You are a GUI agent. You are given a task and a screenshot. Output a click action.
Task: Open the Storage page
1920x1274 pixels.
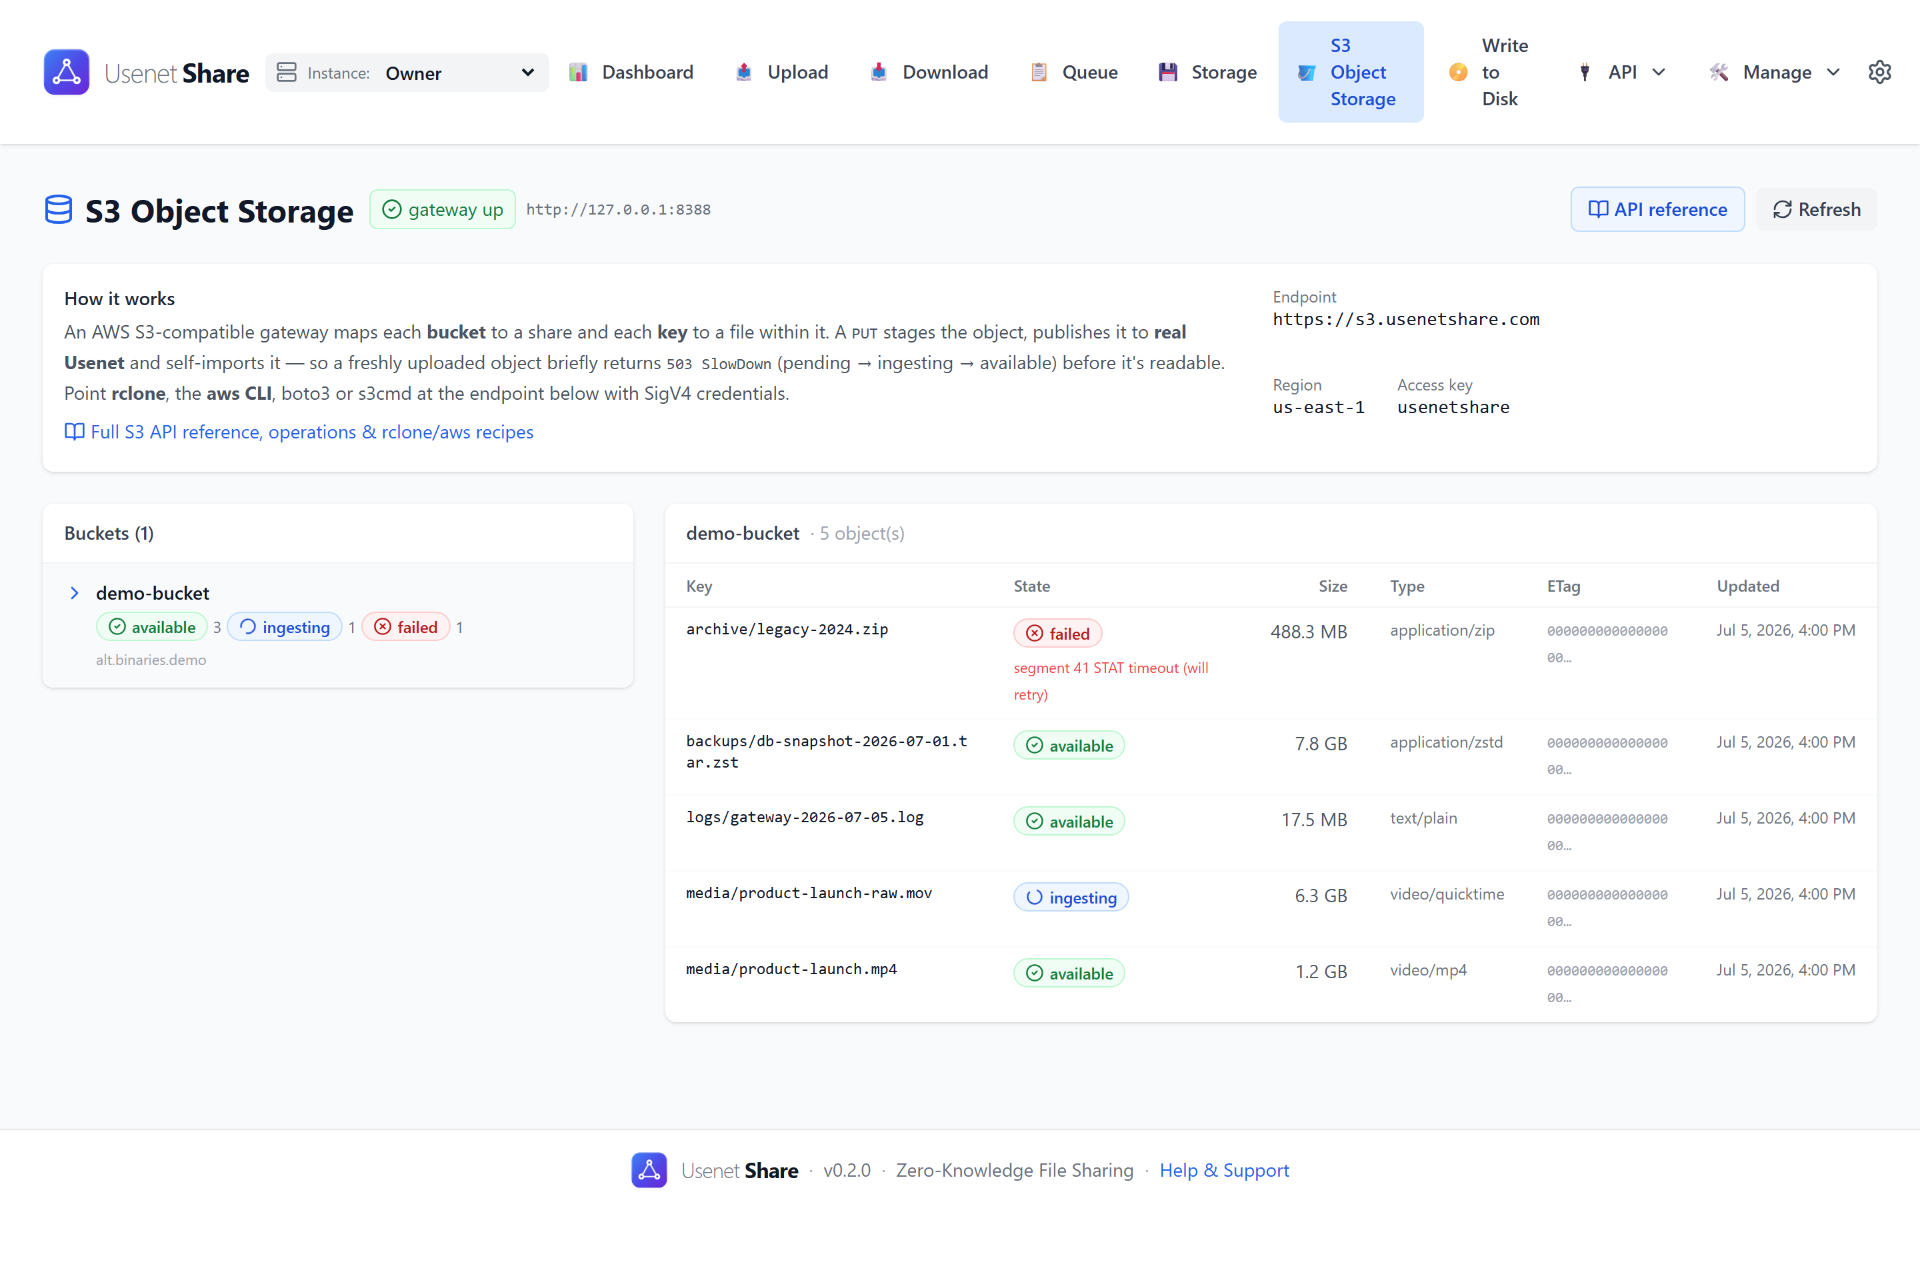(x=1207, y=72)
